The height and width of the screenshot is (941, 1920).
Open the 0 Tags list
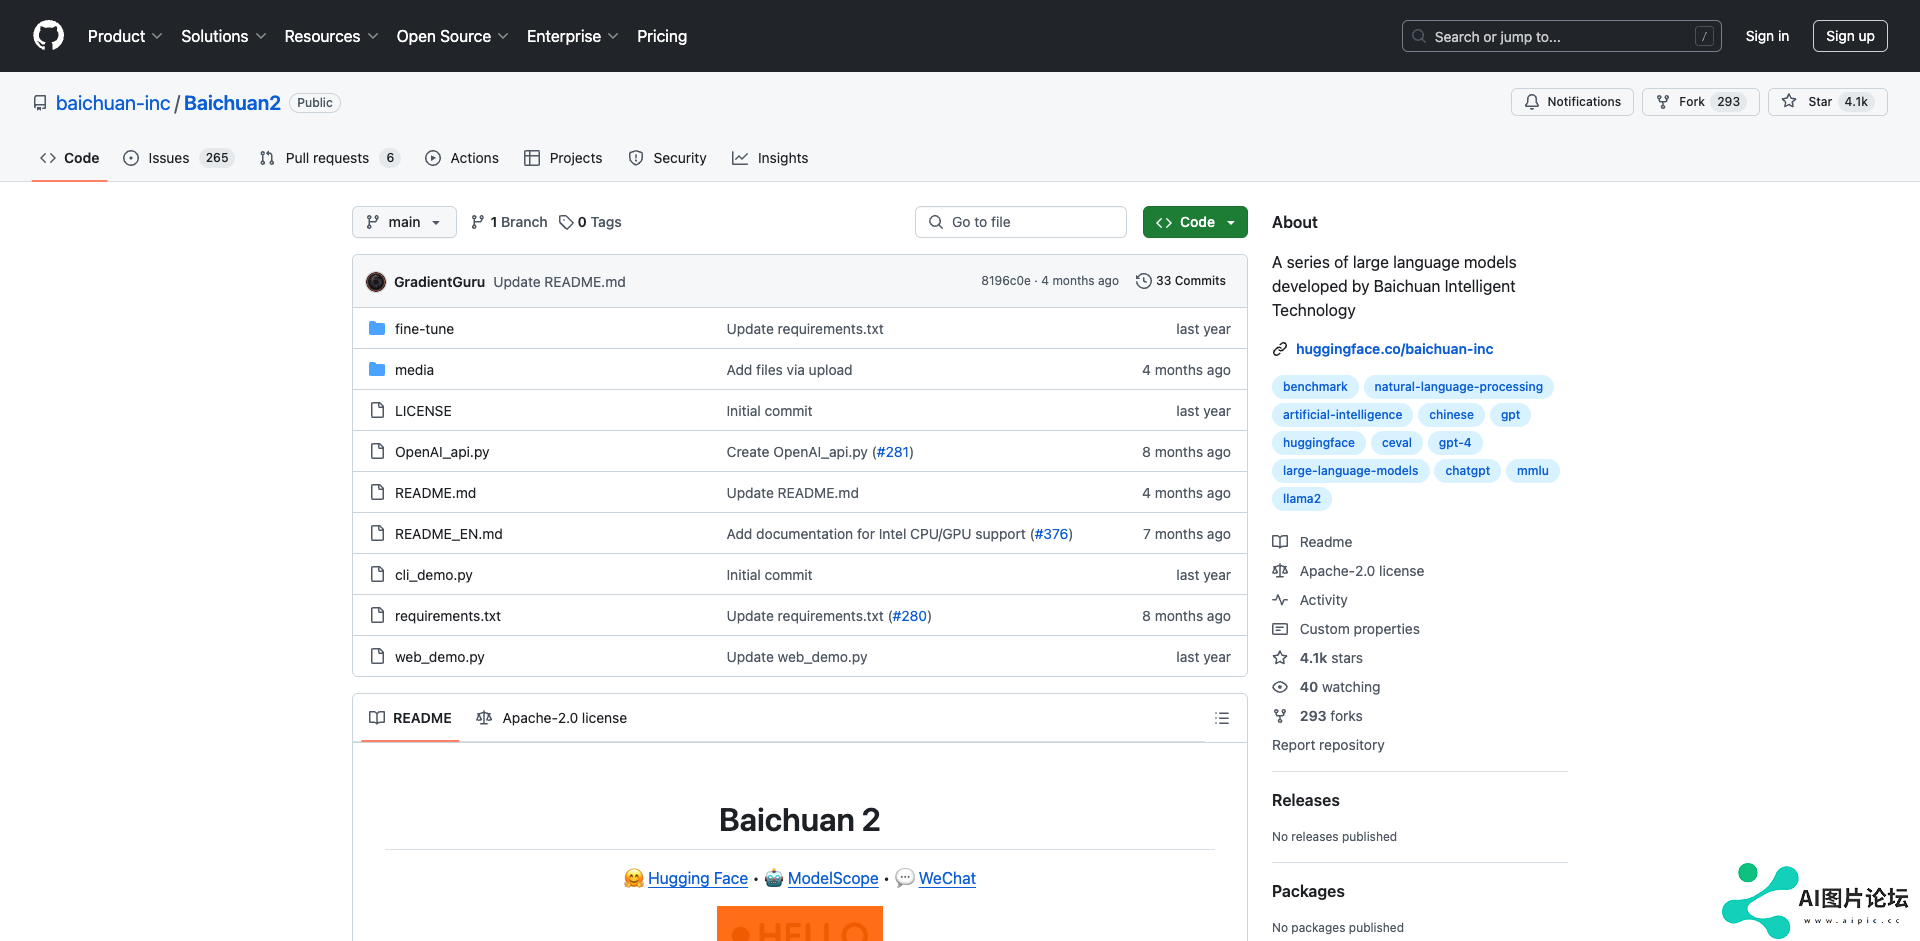pyautogui.click(x=590, y=222)
